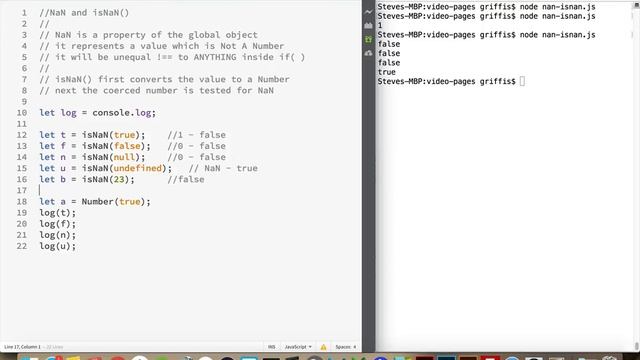Click the cloud upload icon in sidebar
This screenshot has height=360, width=640.
(x=368, y=53)
